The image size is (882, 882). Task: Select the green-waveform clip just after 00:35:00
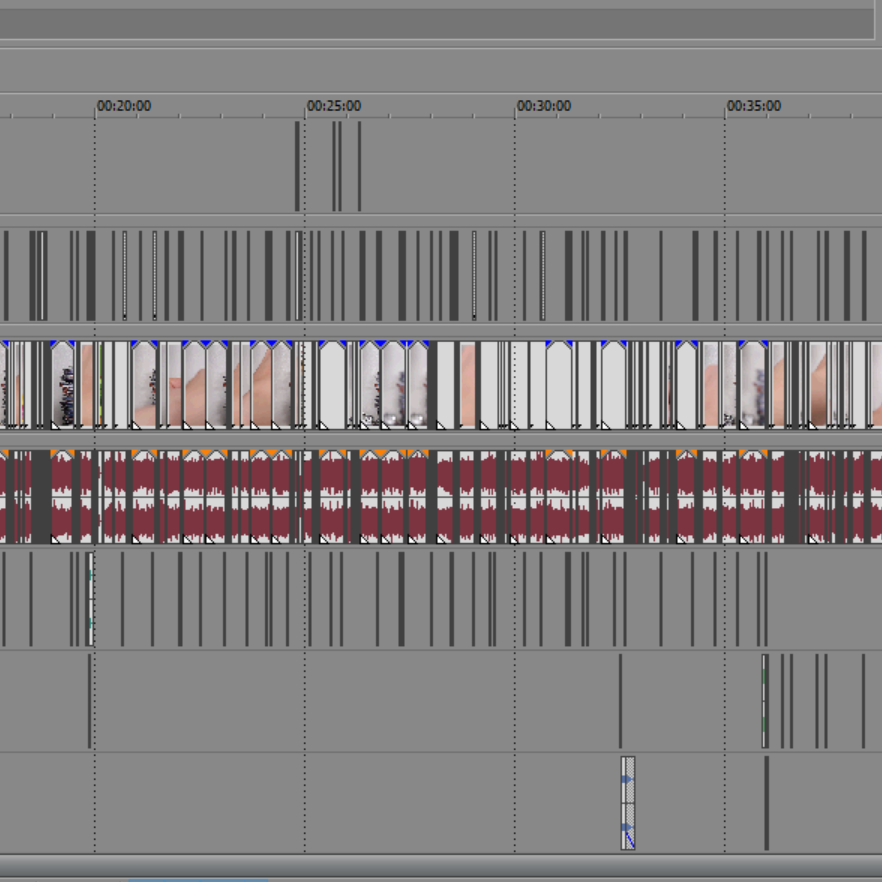[765, 700]
